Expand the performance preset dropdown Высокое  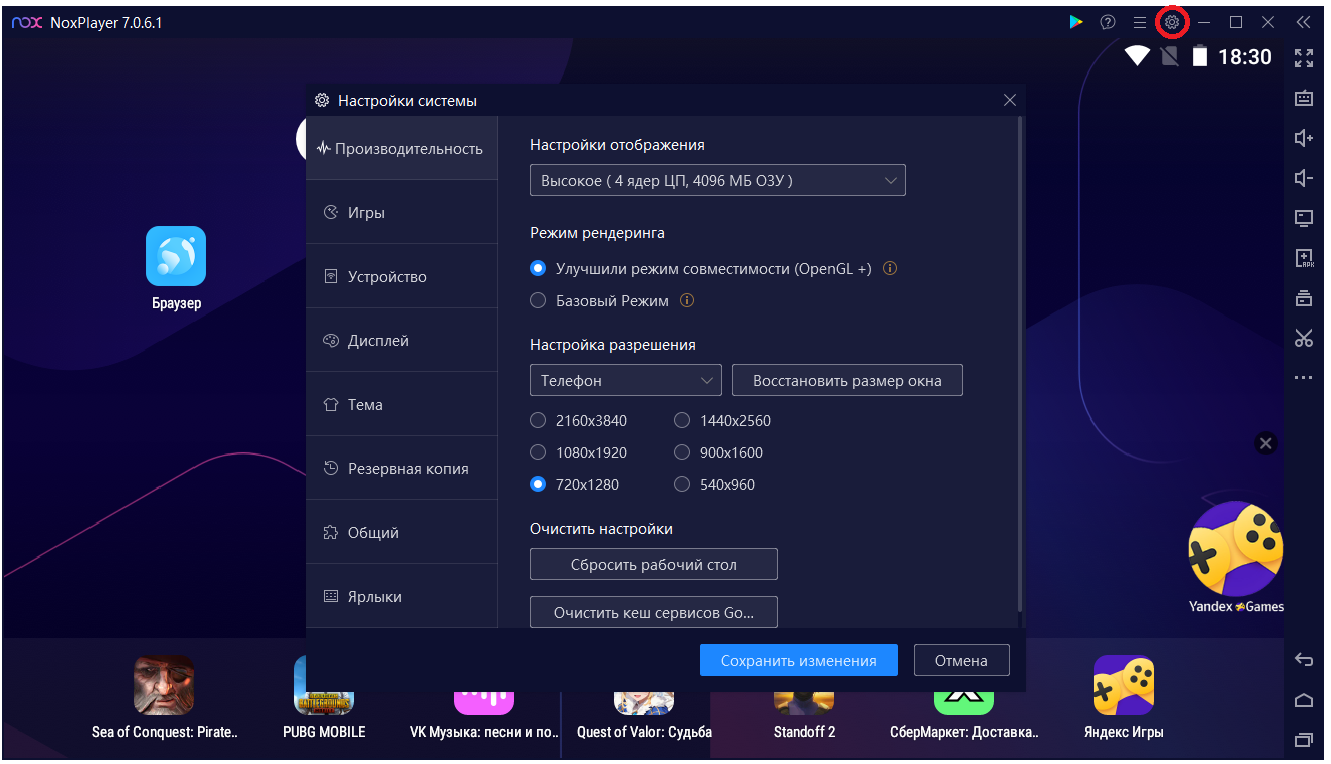click(717, 181)
